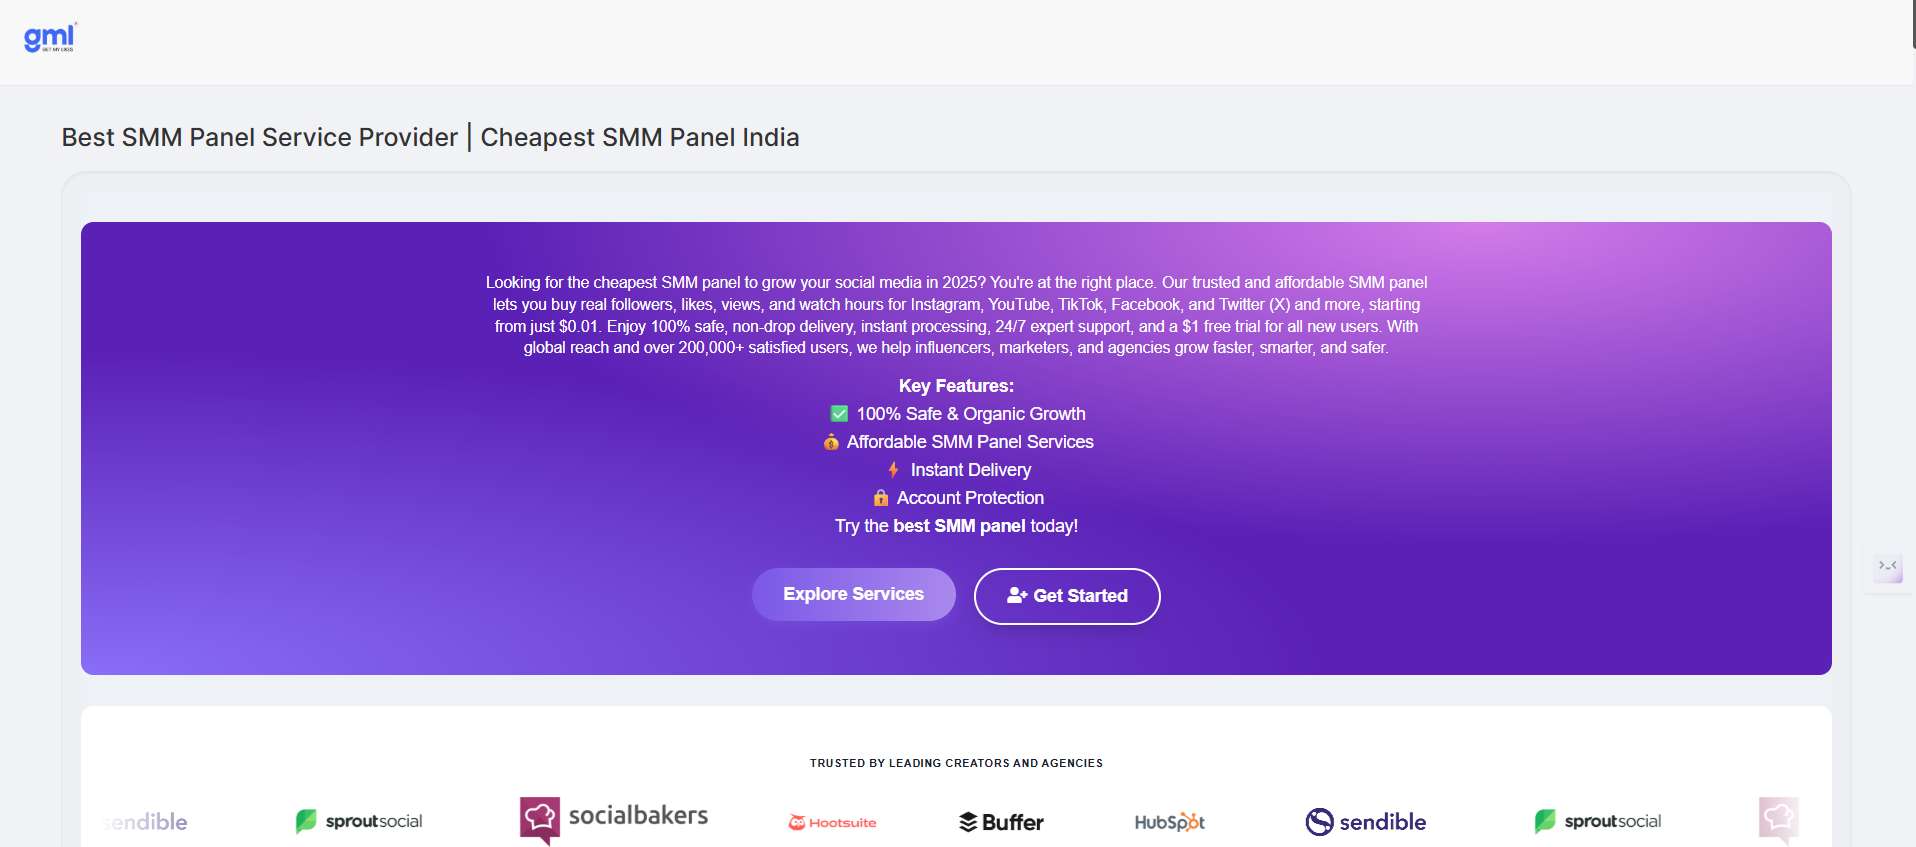Click the lightning bolt next to Instant Delivery
Image resolution: width=1916 pixels, height=847 pixels.
893,469
